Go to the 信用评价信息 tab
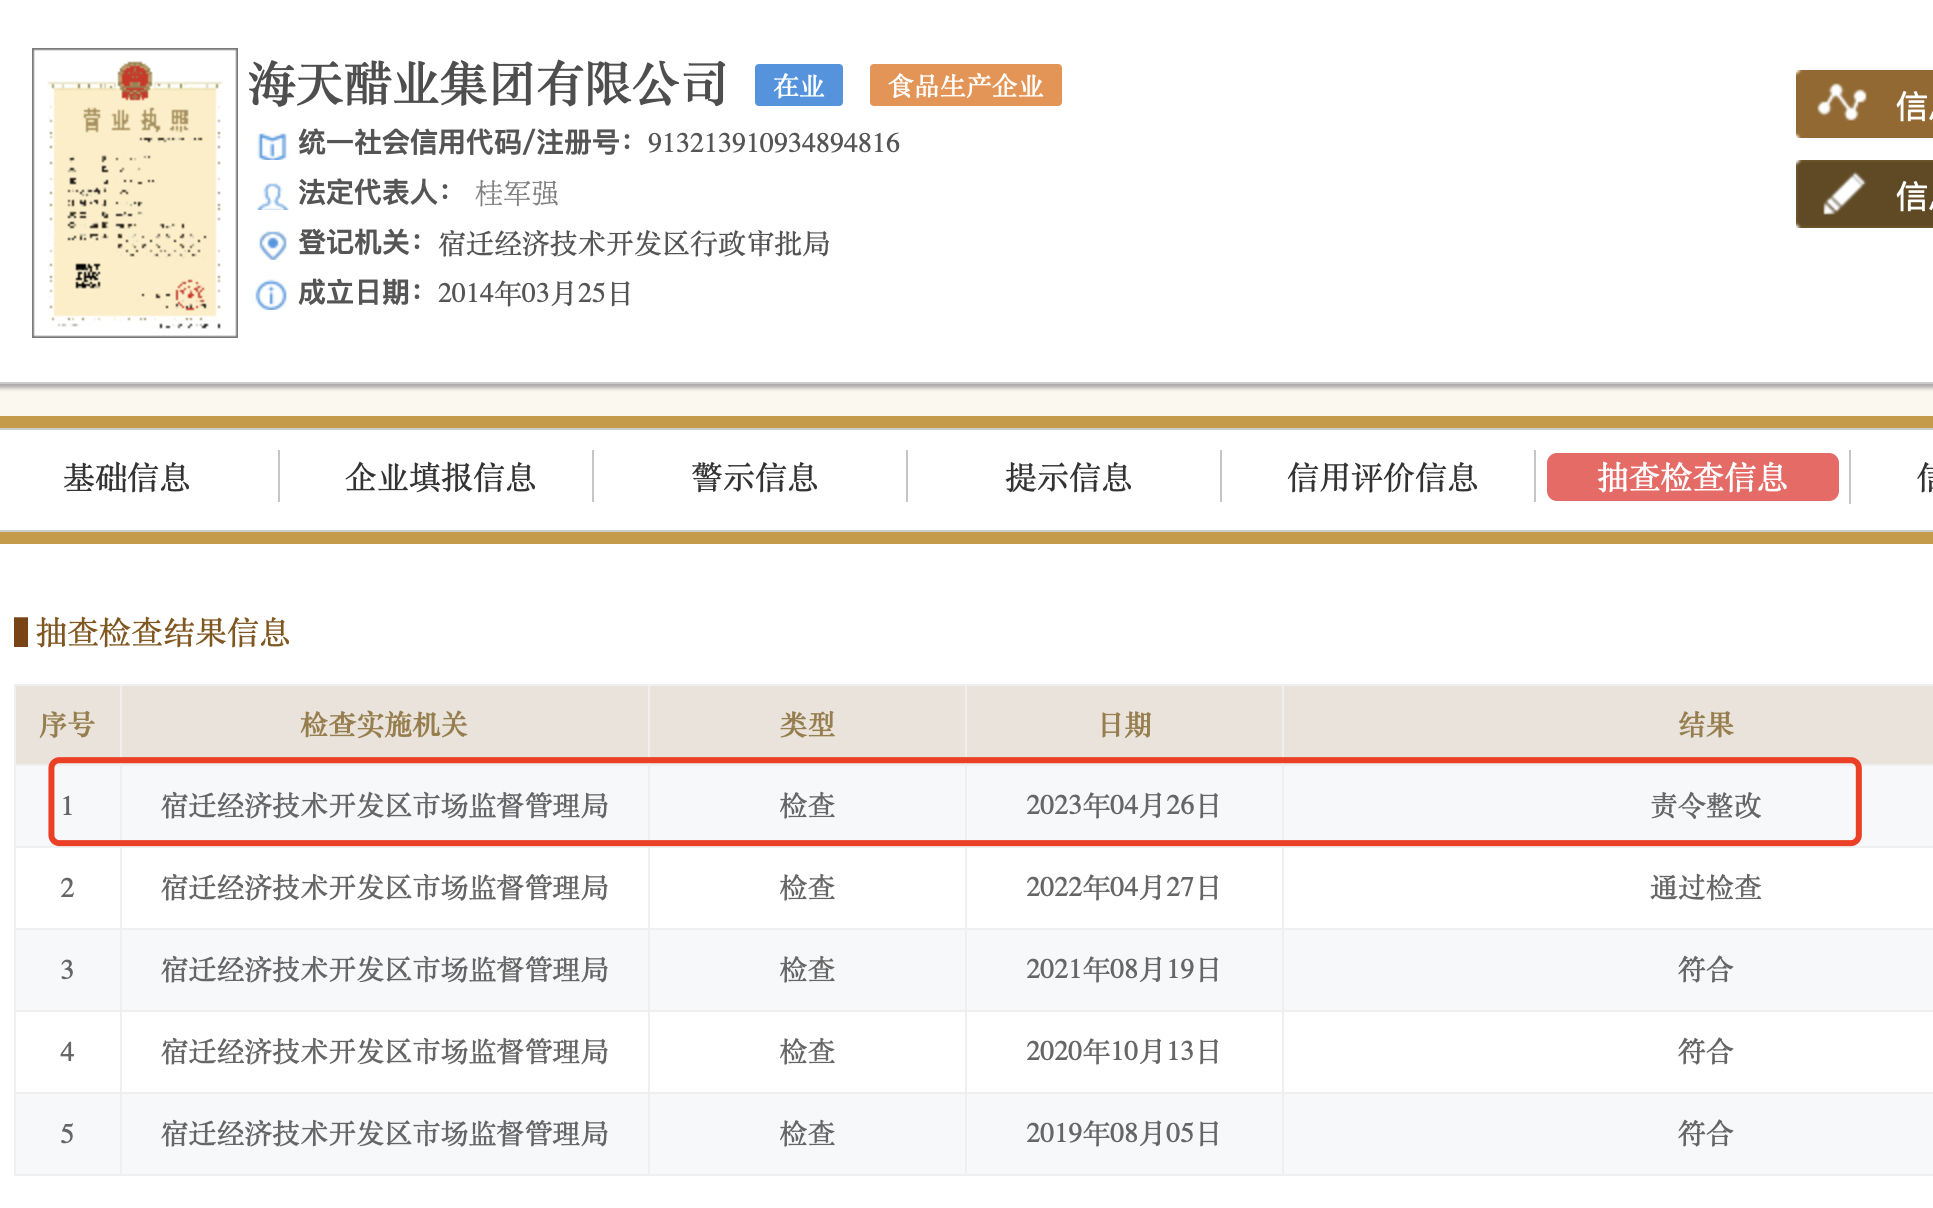1933x1208 pixels. (x=1382, y=477)
